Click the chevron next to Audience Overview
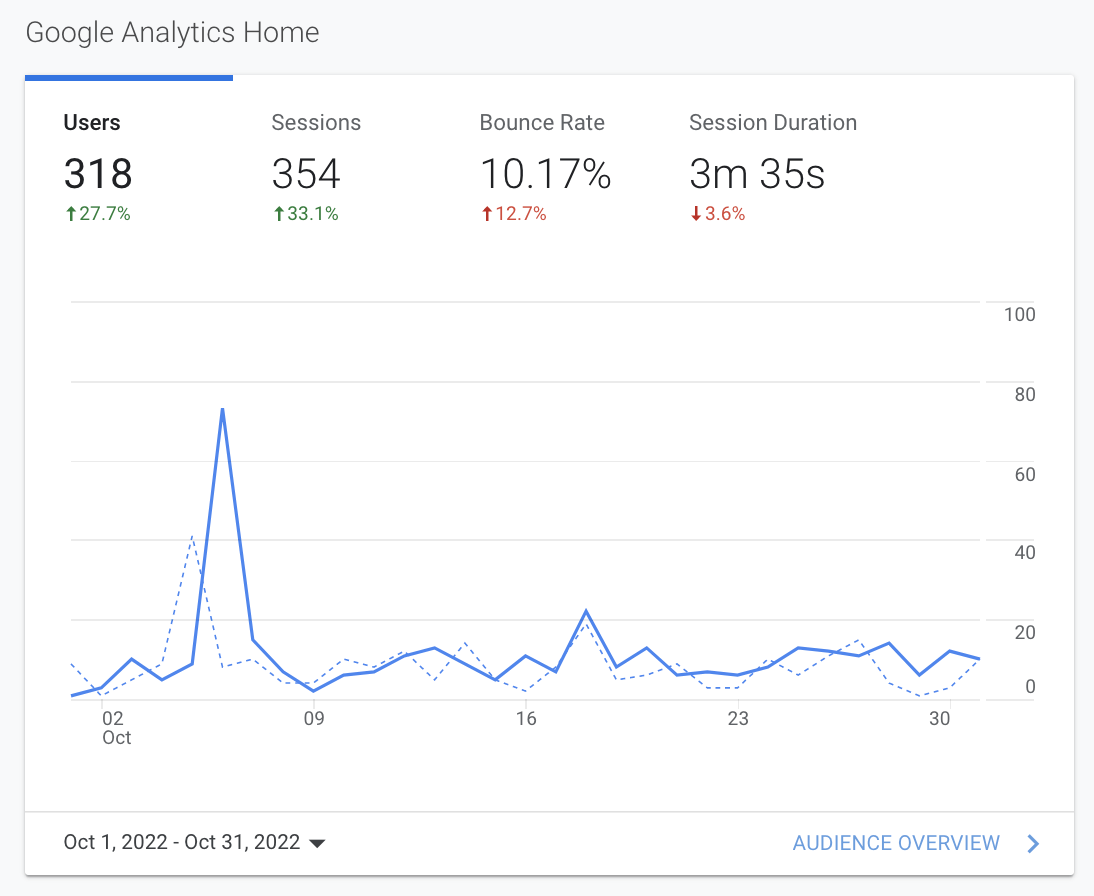This screenshot has height=896, width=1094. click(x=1033, y=844)
